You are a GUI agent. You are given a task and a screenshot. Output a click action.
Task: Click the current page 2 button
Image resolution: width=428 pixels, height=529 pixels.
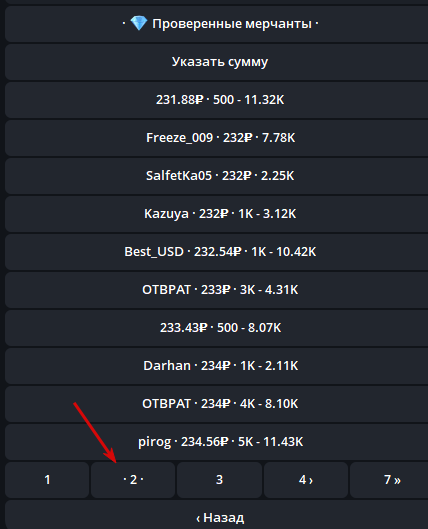point(133,480)
